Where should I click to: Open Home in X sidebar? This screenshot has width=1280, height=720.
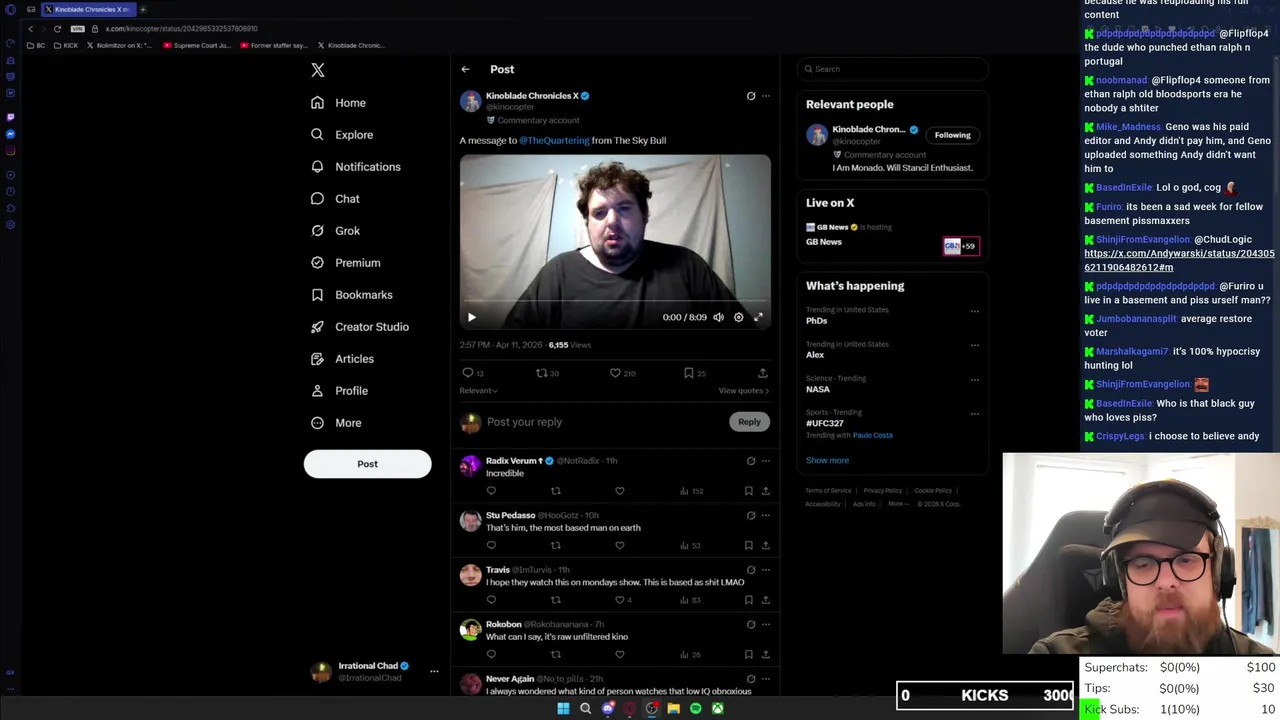pyautogui.click(x=338, y=103)
